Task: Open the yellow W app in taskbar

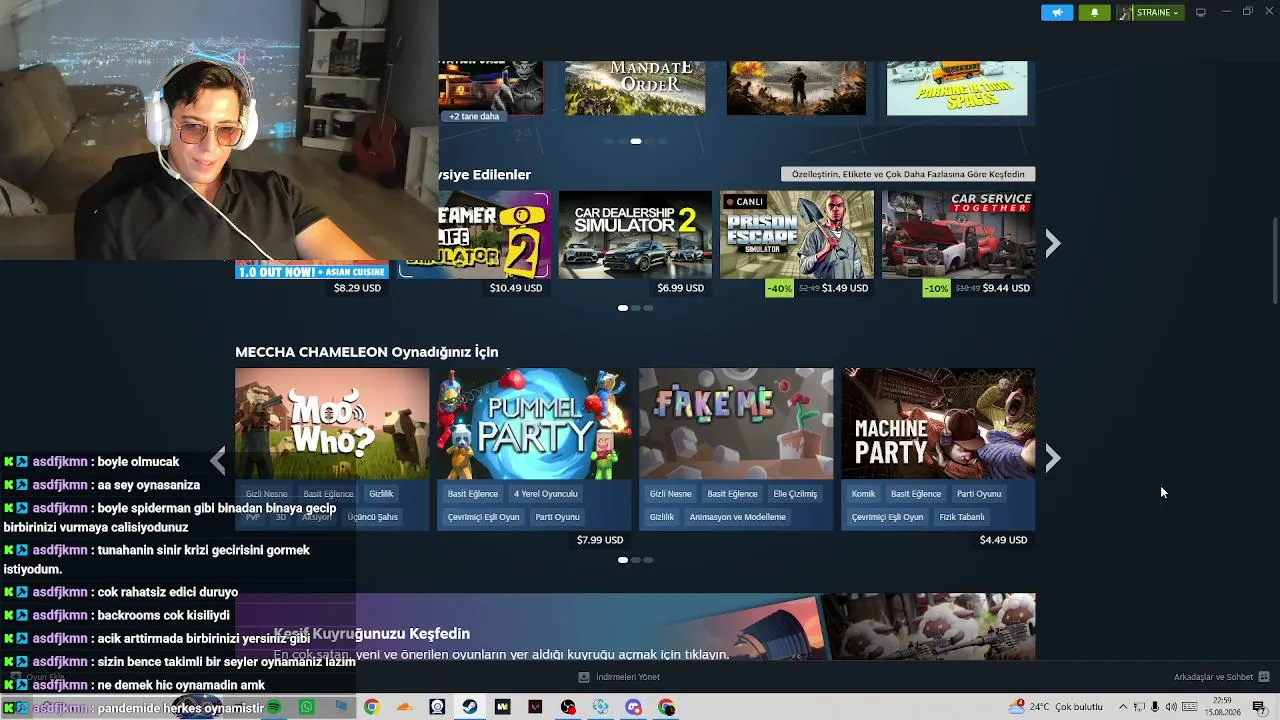Action: (502, 707)
